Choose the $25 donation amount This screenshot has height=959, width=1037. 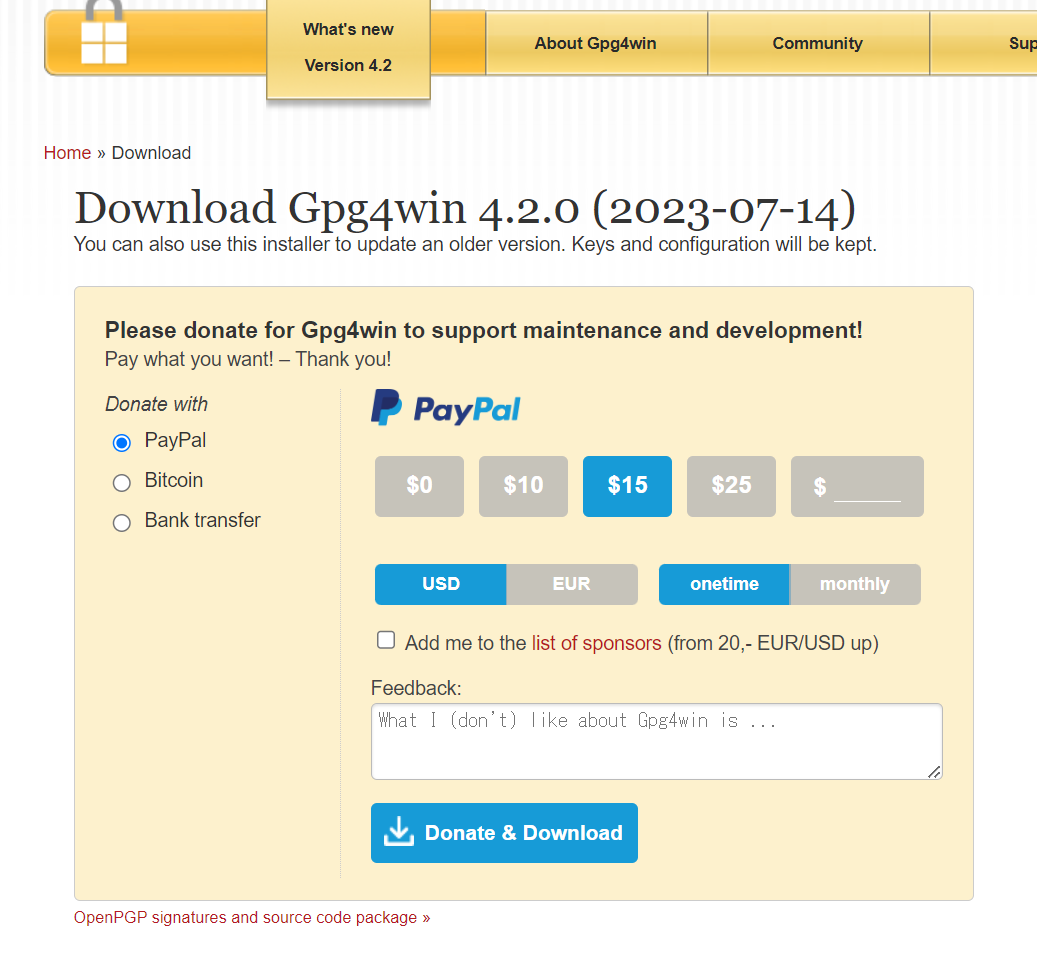(x=731, y=486)
